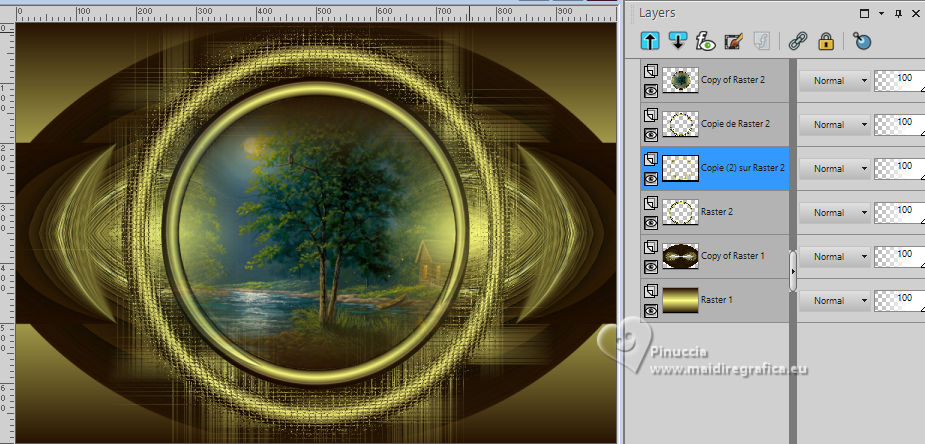Screen dimensions: 925x444
Task: Hide the Raster 1 background layer
Action: pyautogui.click(x=651, y=311)
